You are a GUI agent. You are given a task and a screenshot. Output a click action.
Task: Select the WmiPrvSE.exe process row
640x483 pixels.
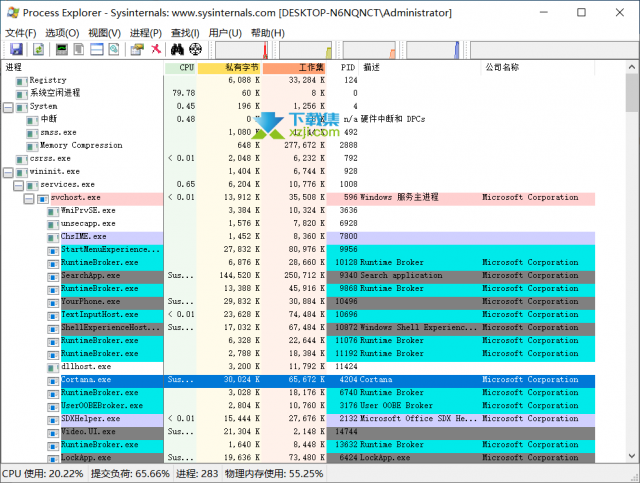(x=298, y=210)
